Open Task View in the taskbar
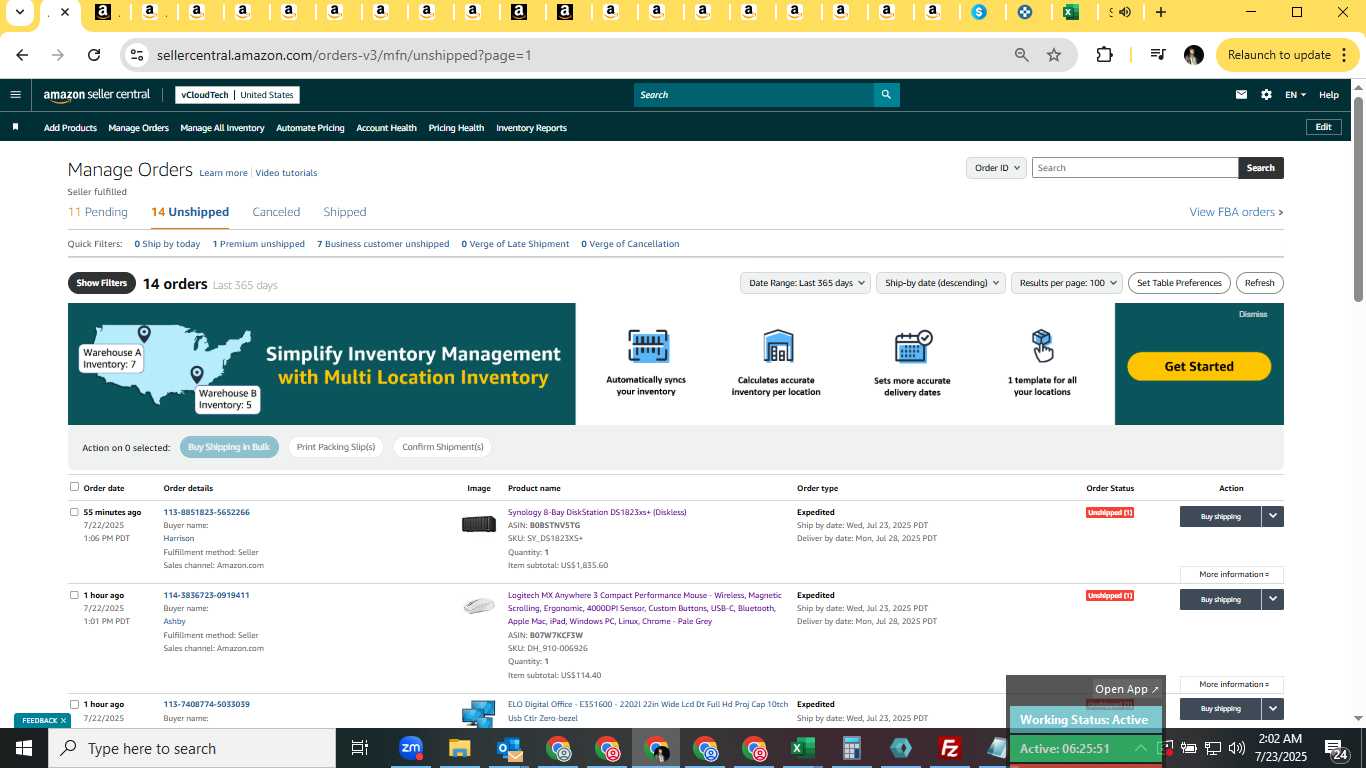Screen dimensions: 1366x768 (x=360, y=748)
